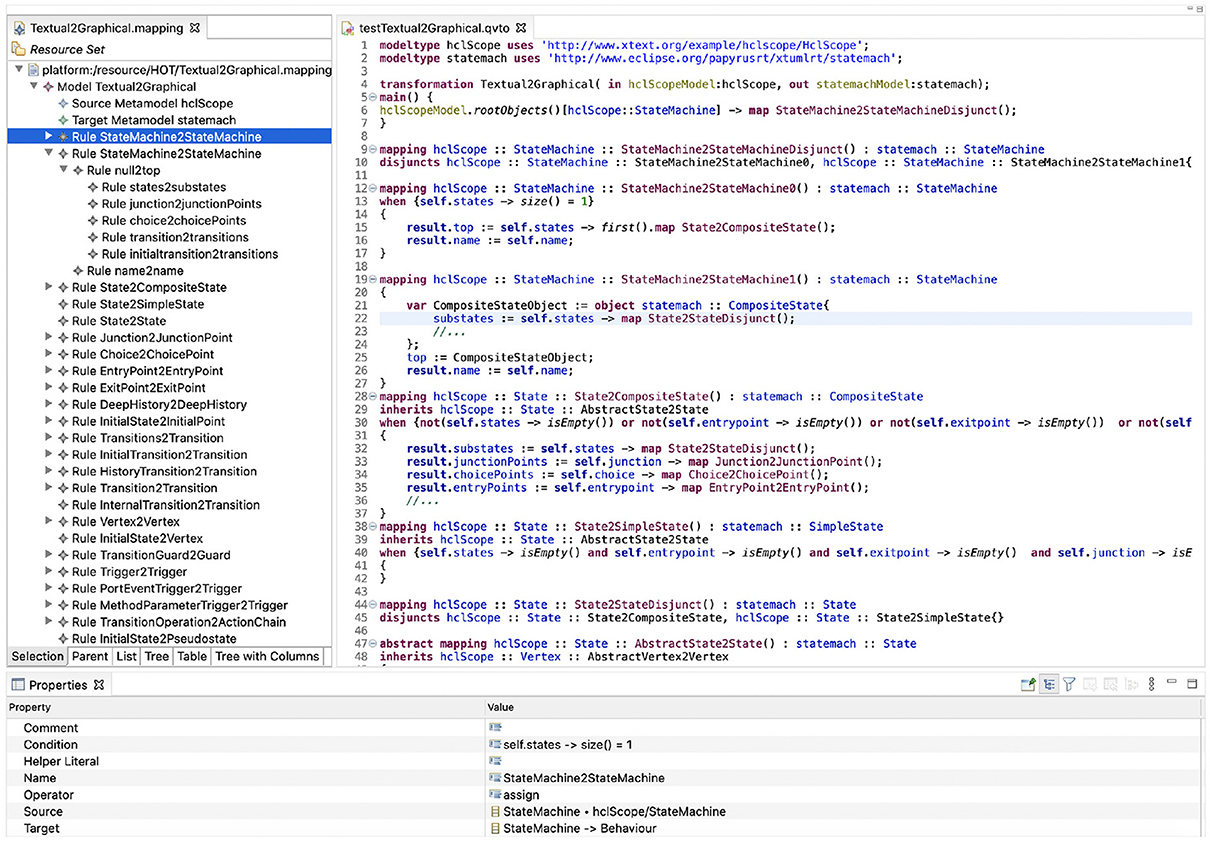Click the icon of Rule null2top
Image resolution: width=1210 pixels, height=841 pixels.
[77, 171]
